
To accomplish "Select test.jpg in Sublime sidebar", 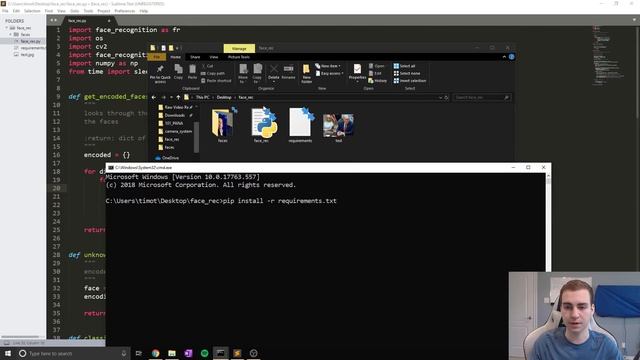I will [x=27, y=55].
